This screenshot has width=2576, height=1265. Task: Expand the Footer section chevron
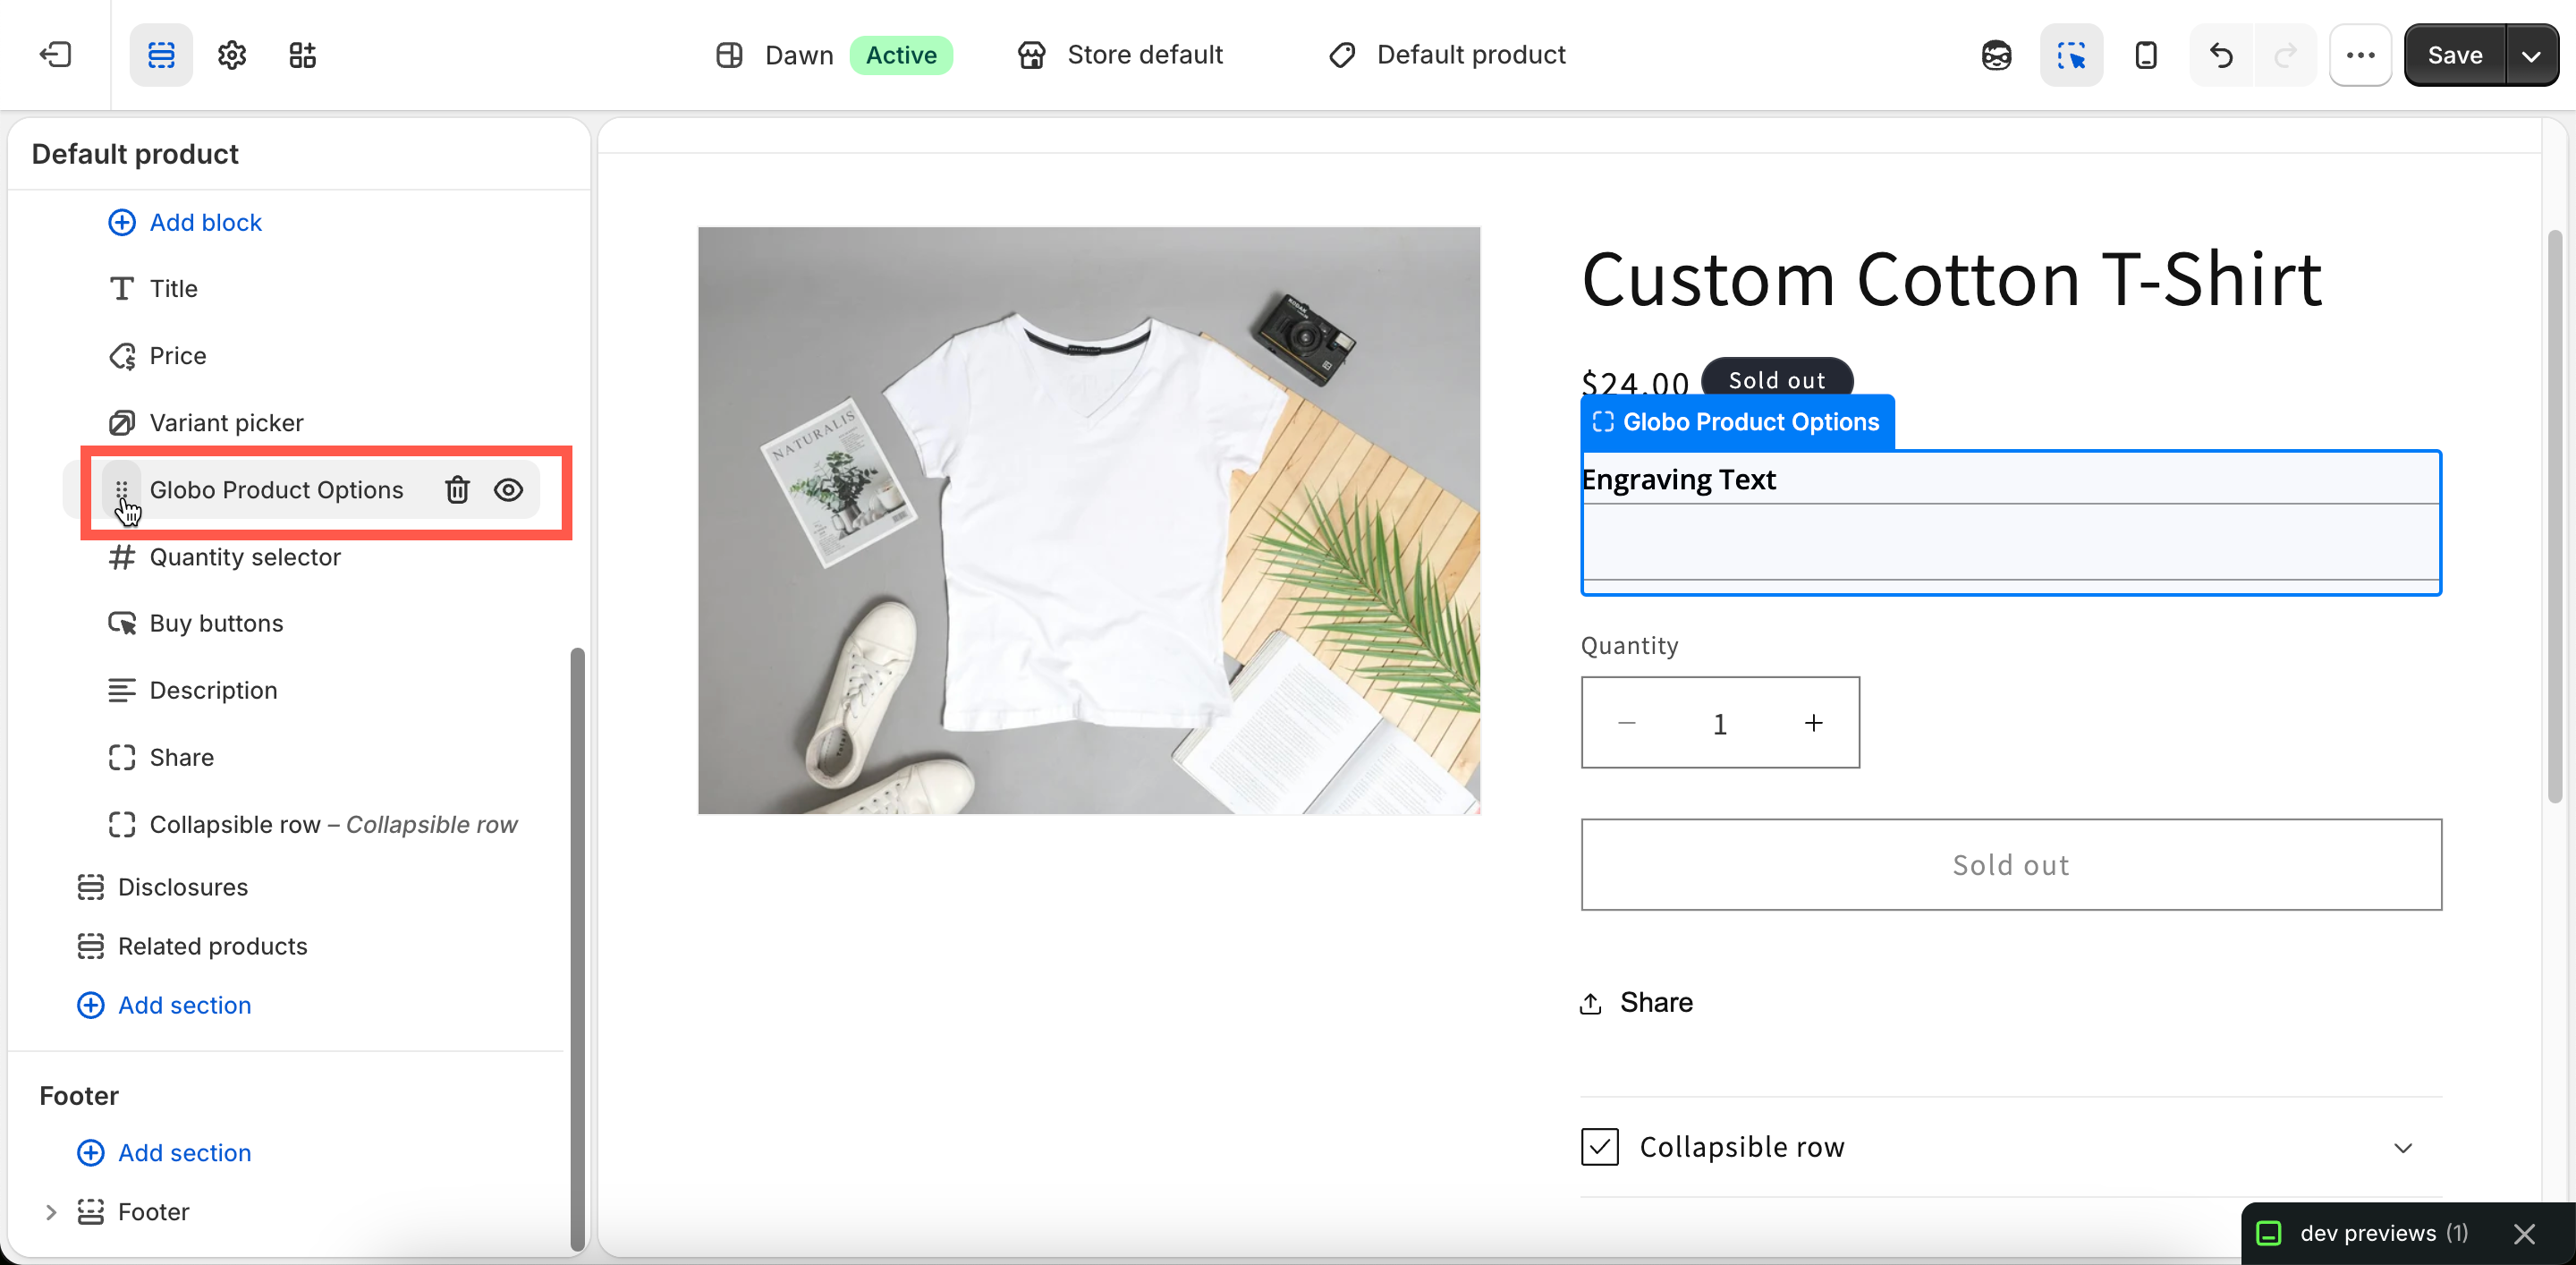(51, 1212)
